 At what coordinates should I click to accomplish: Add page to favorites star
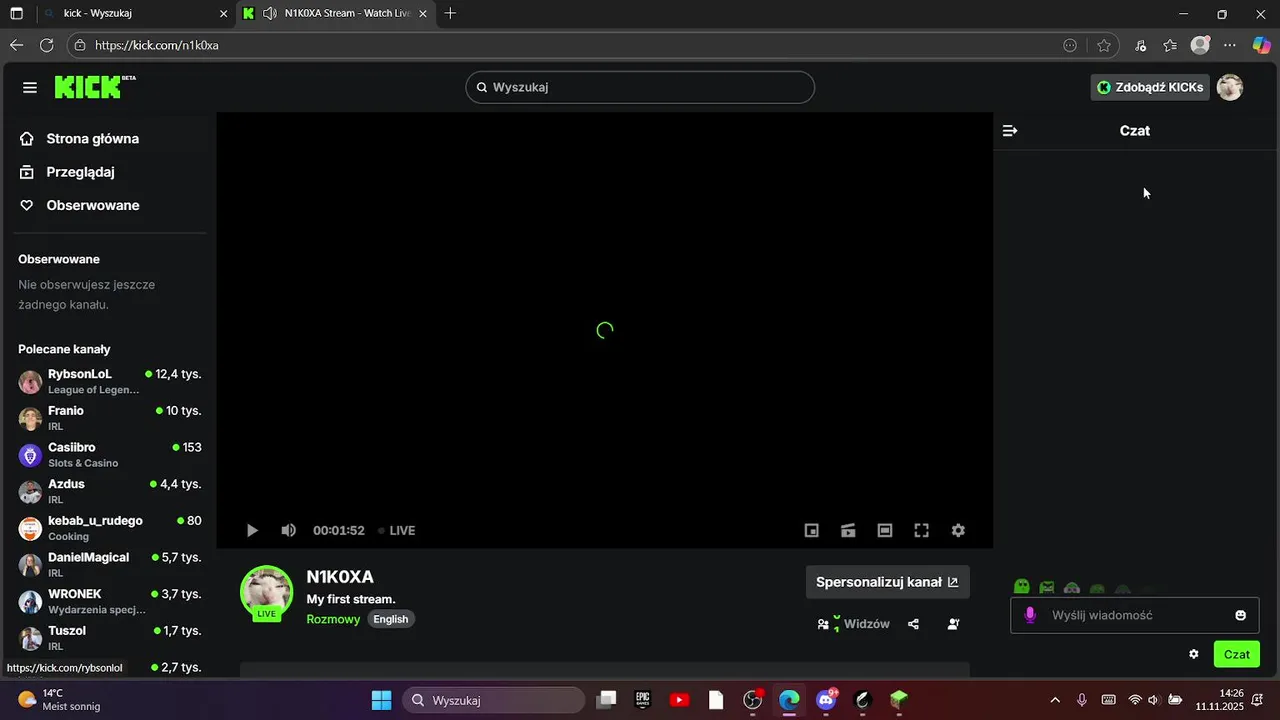(x=1104, y=45)
